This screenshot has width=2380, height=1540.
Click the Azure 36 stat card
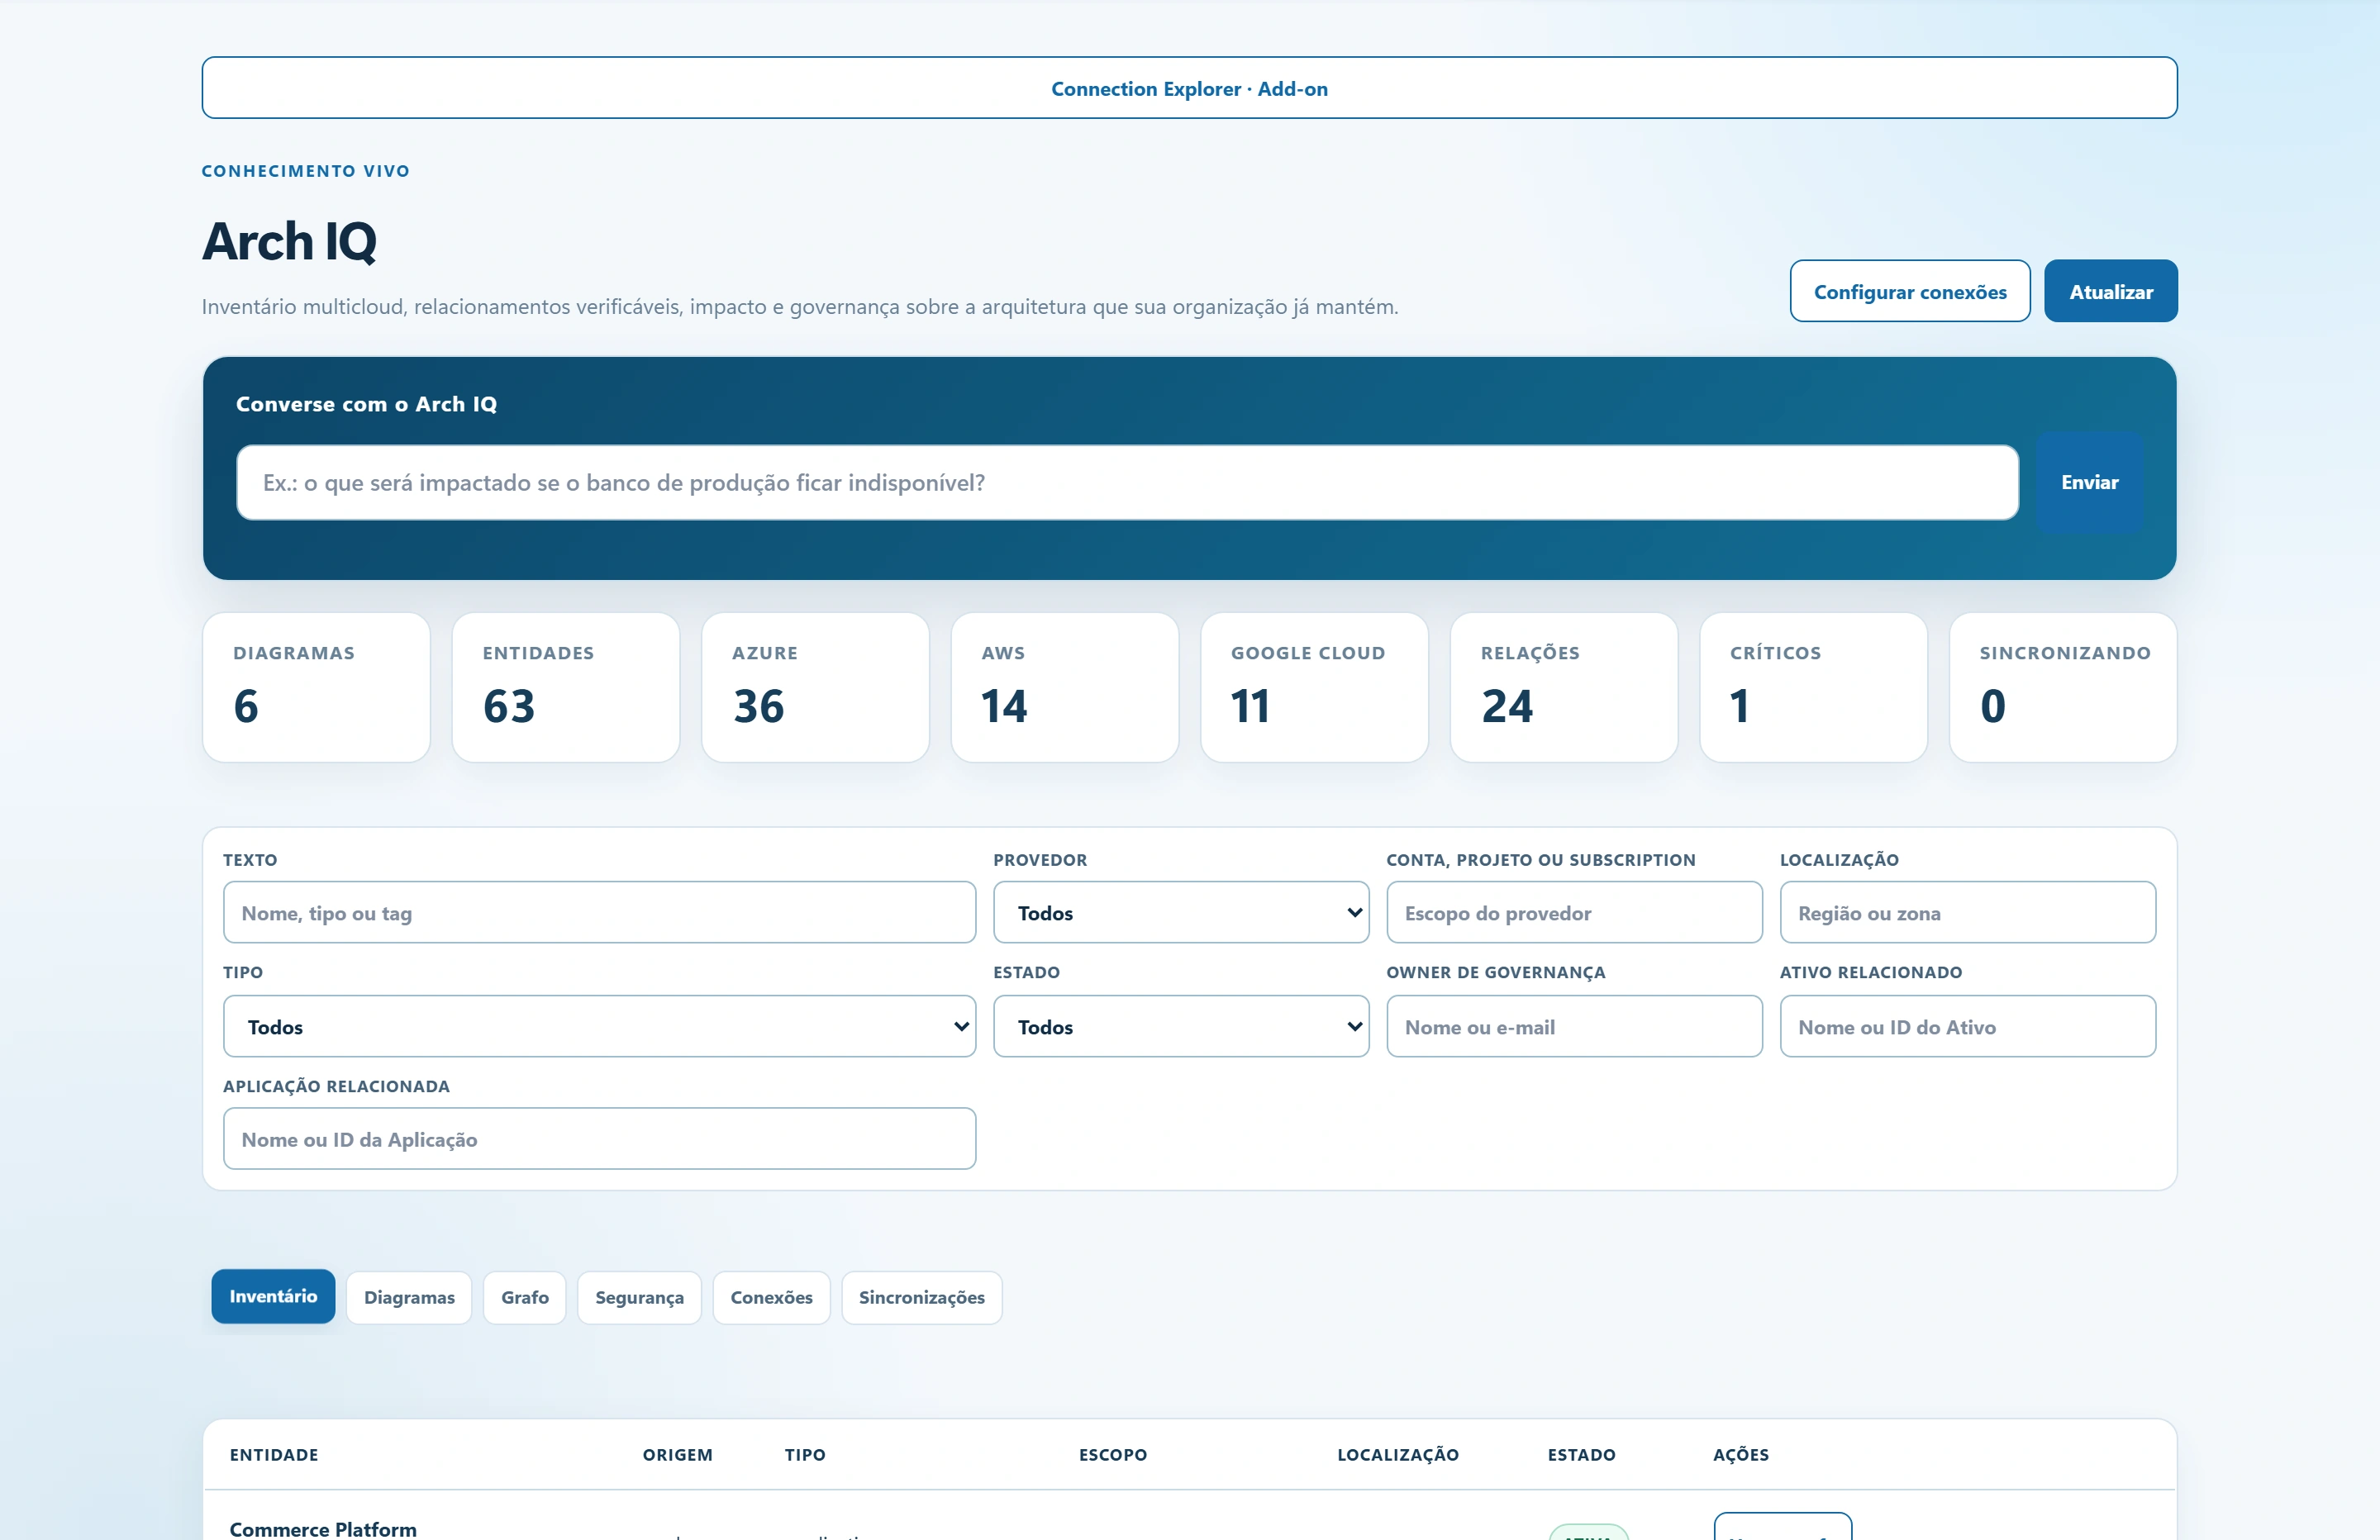[815, 688]
